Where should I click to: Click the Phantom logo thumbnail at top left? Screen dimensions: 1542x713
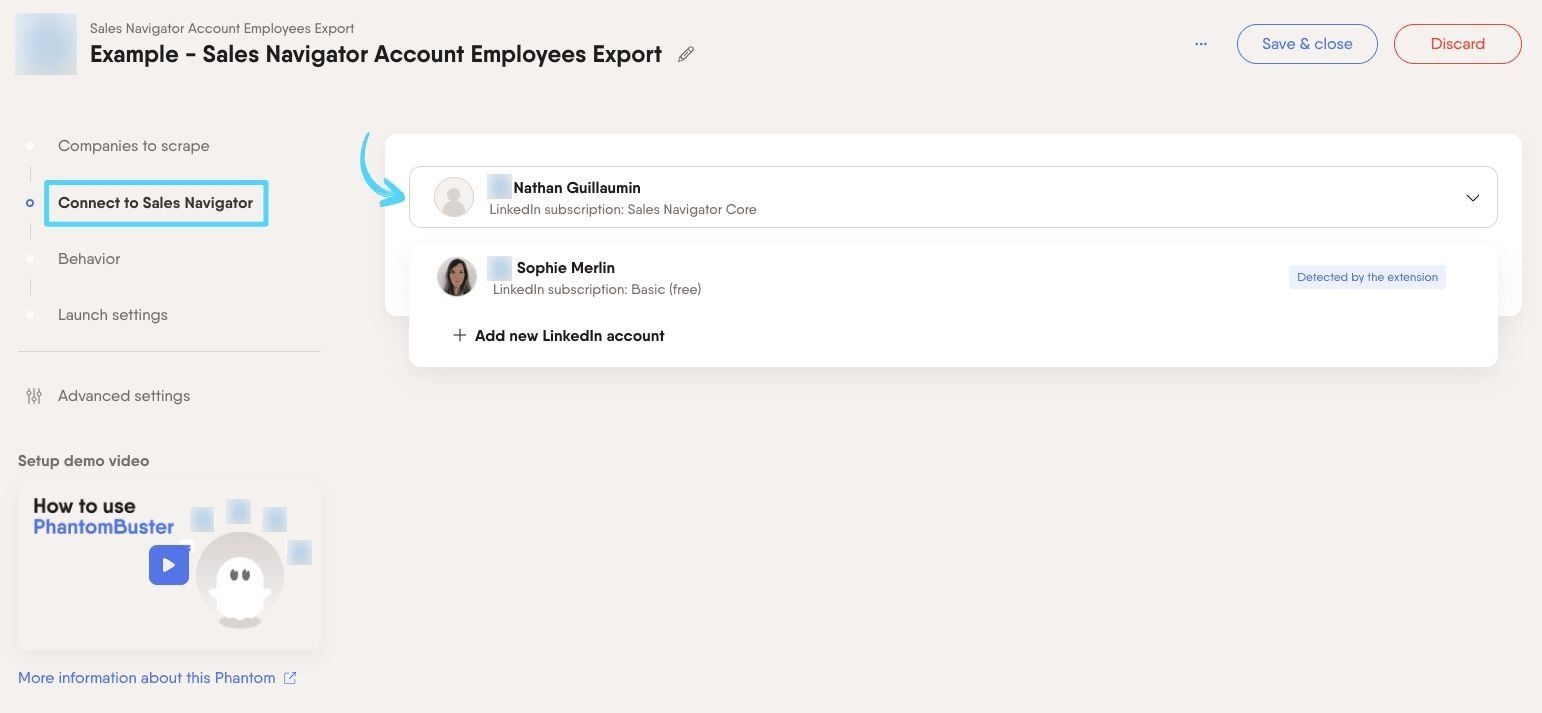click(46, 44)
